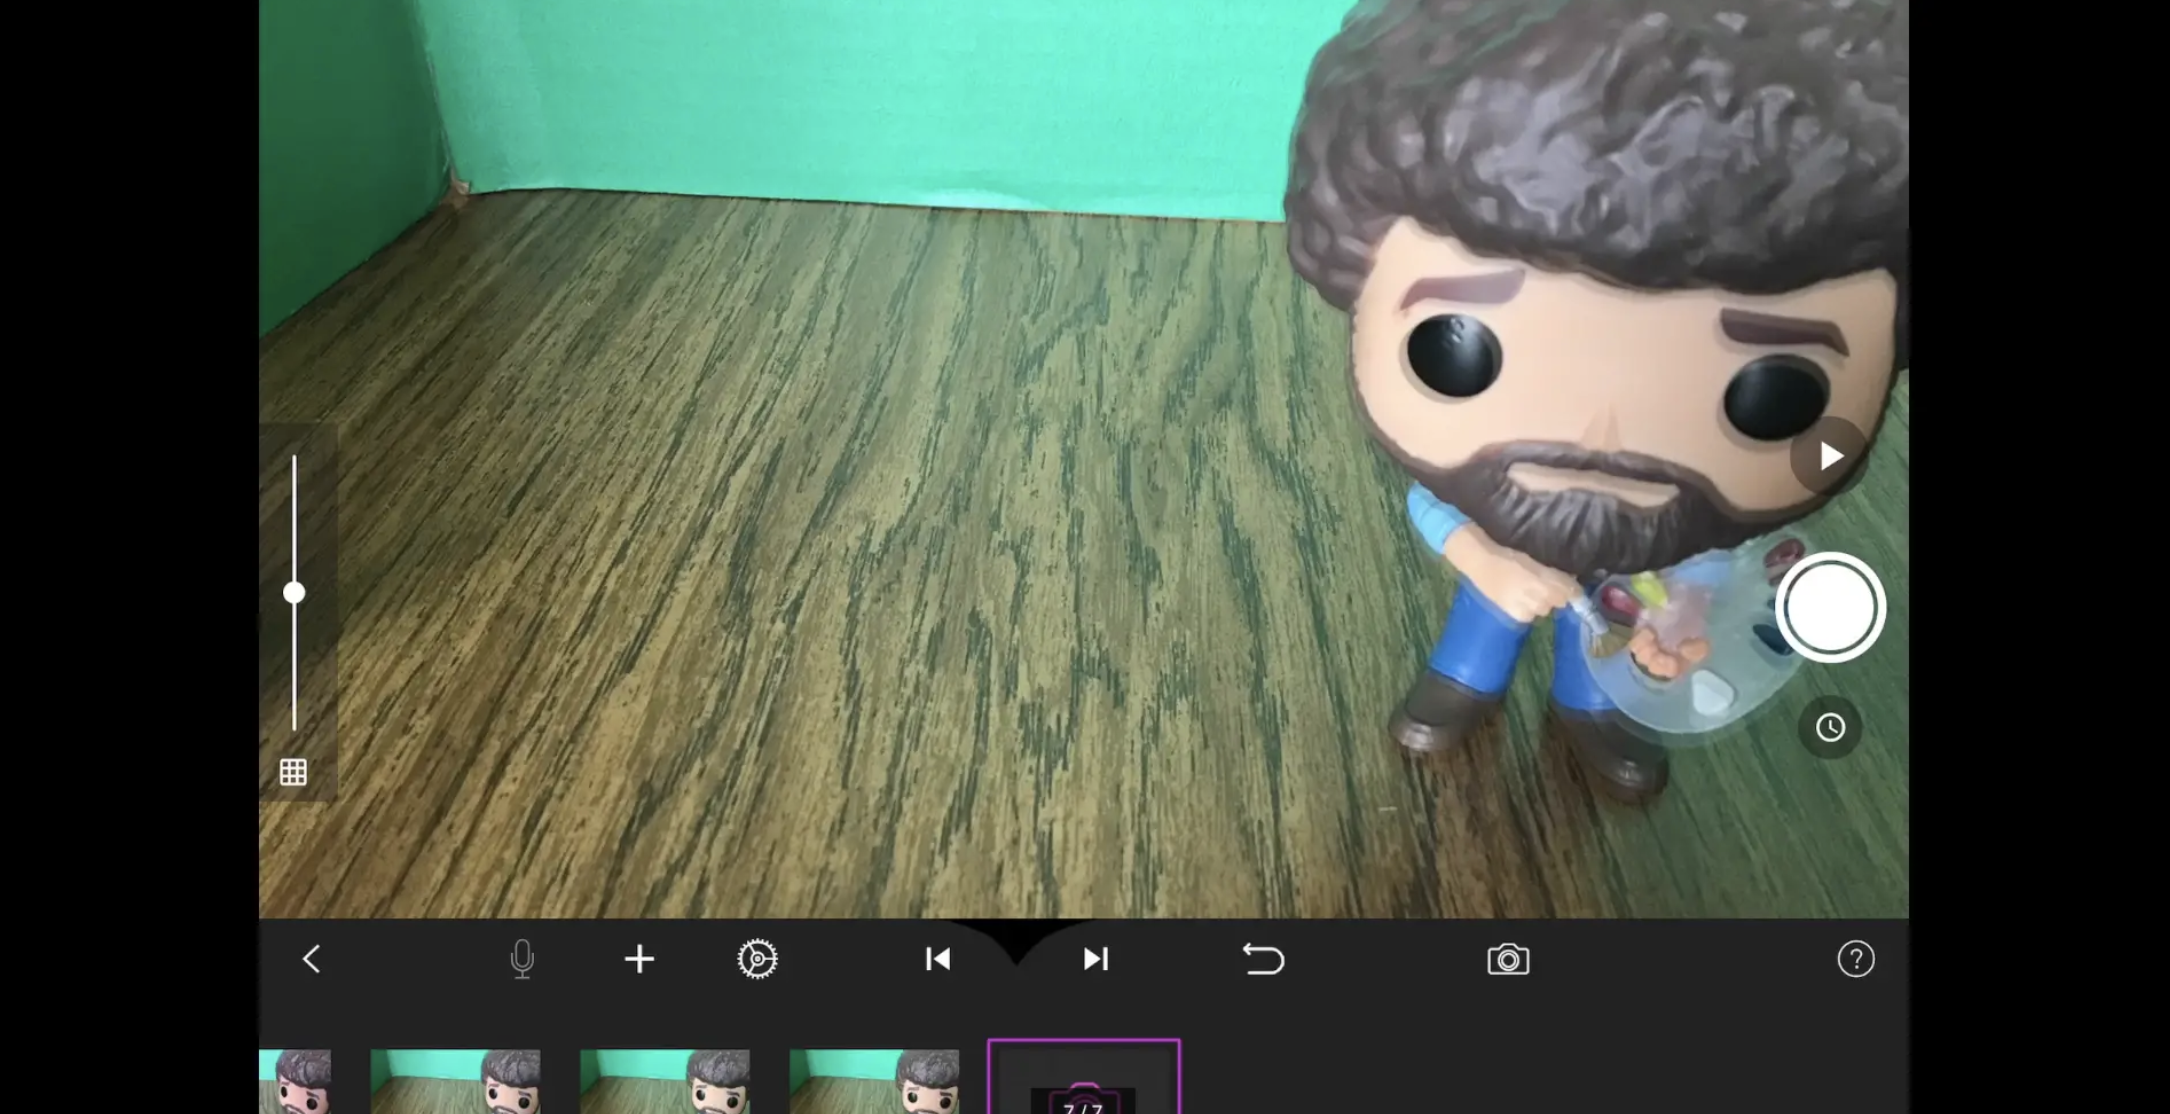Viewport: 2170px width, 1114px height.
Task: Jump to last frame button
Action: pyautogui.click(x=1095, y=959)
